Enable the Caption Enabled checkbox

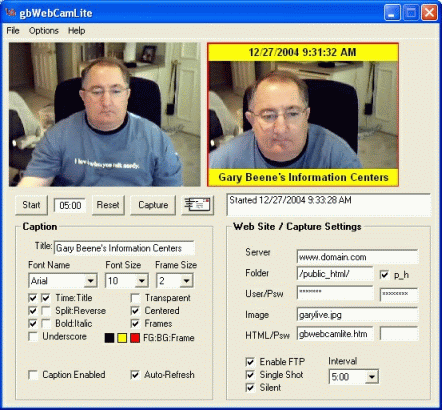point(33,375)
